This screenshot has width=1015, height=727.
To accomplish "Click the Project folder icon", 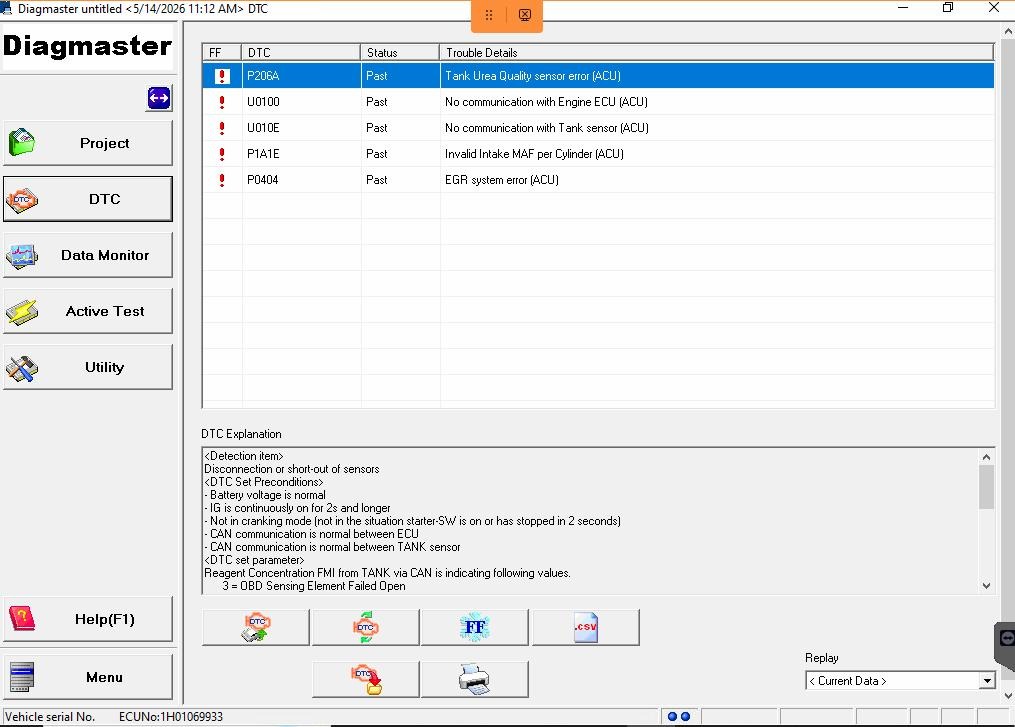I will point(21,142).
